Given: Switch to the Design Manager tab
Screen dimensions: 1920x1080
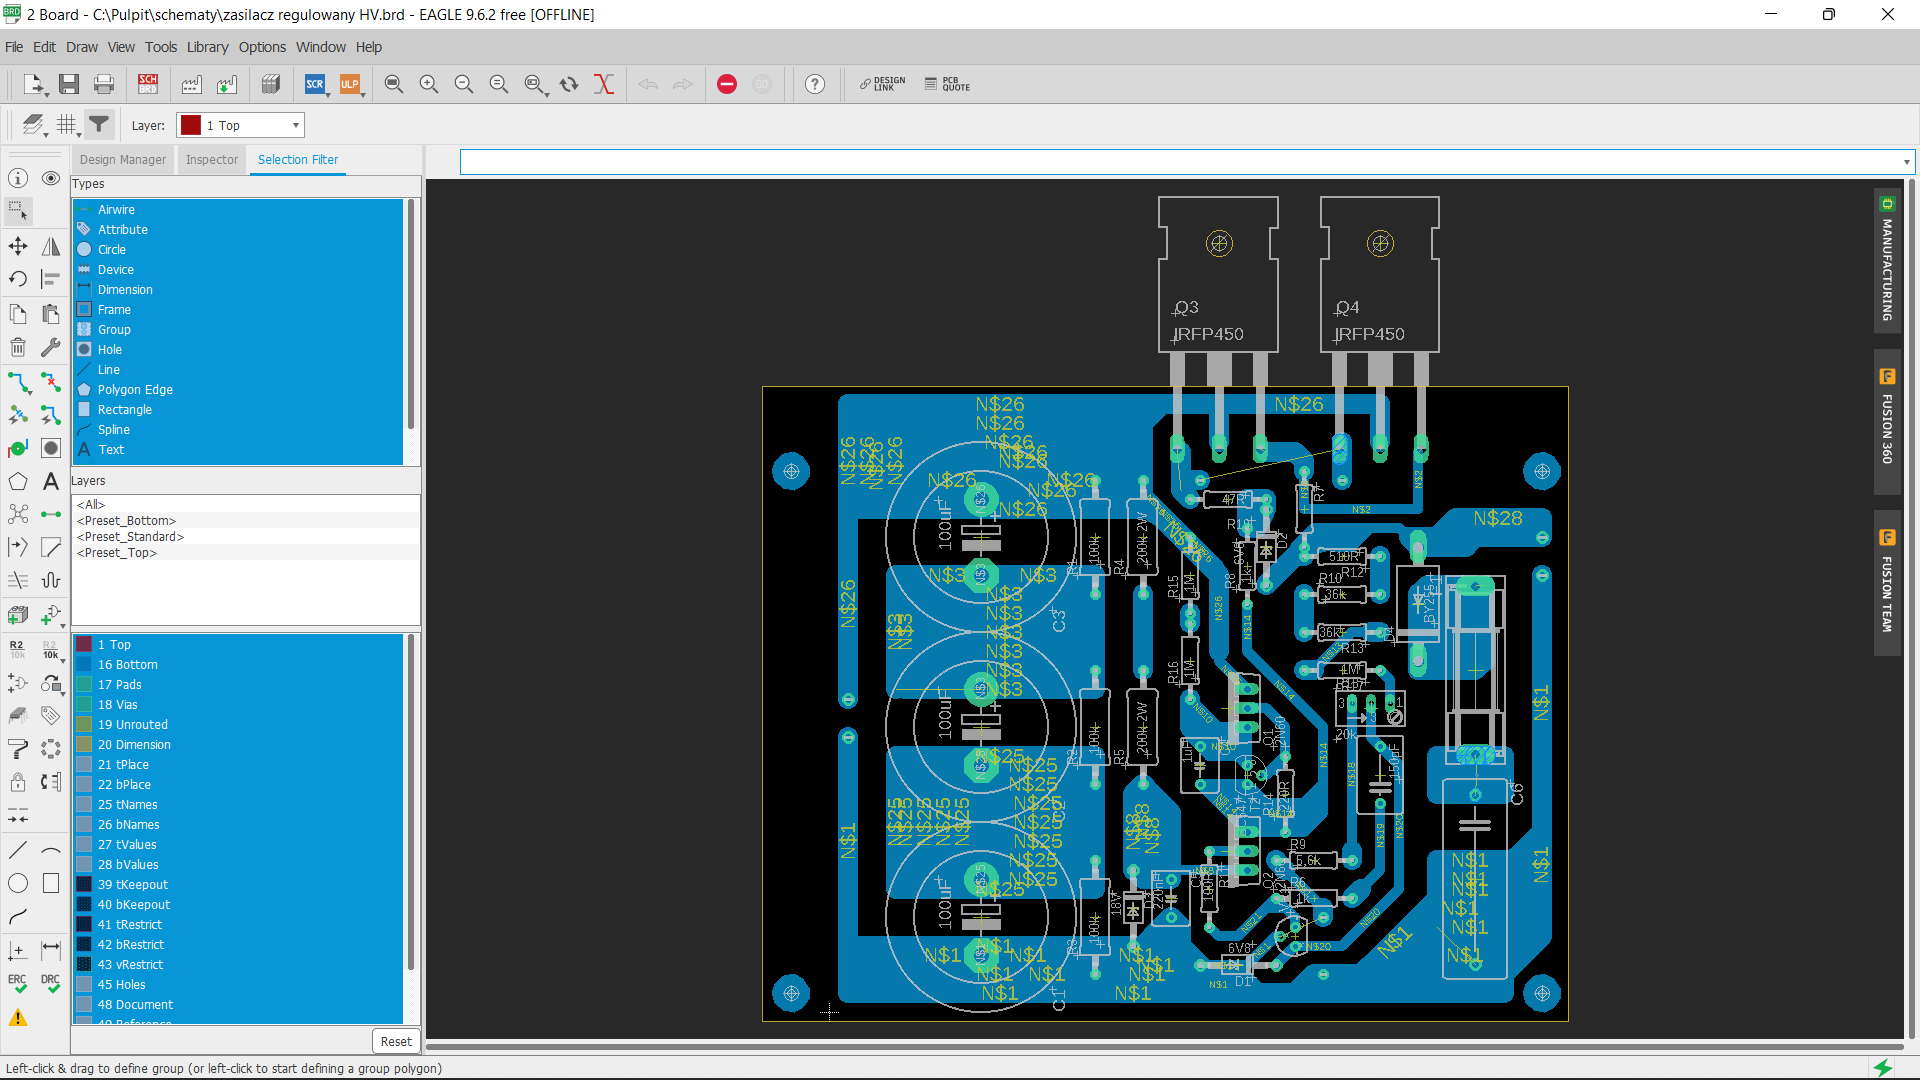Looking at the screenshot, I should tap(123, 160).
